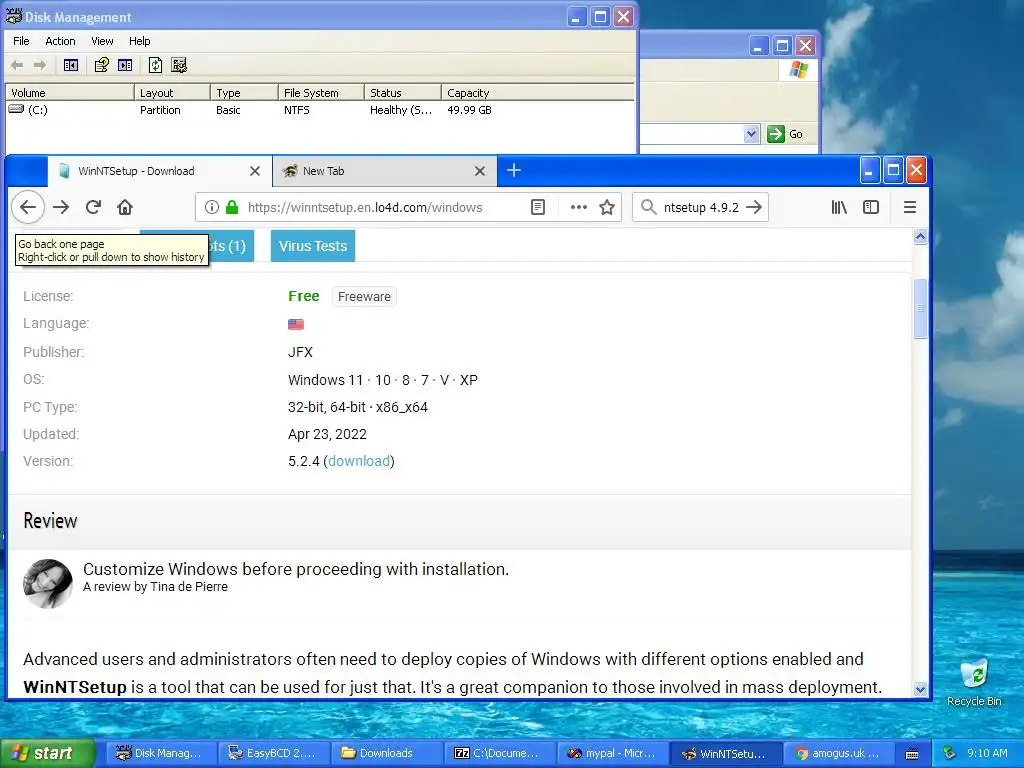Image resolution: width=1024 pixels, height=768 pixels.
Task: Go back one page in browser
Action: point(27,208)
